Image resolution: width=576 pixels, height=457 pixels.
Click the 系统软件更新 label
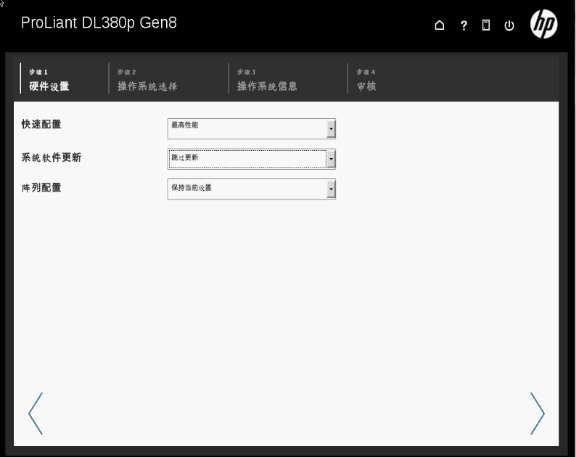click(51, 158)
